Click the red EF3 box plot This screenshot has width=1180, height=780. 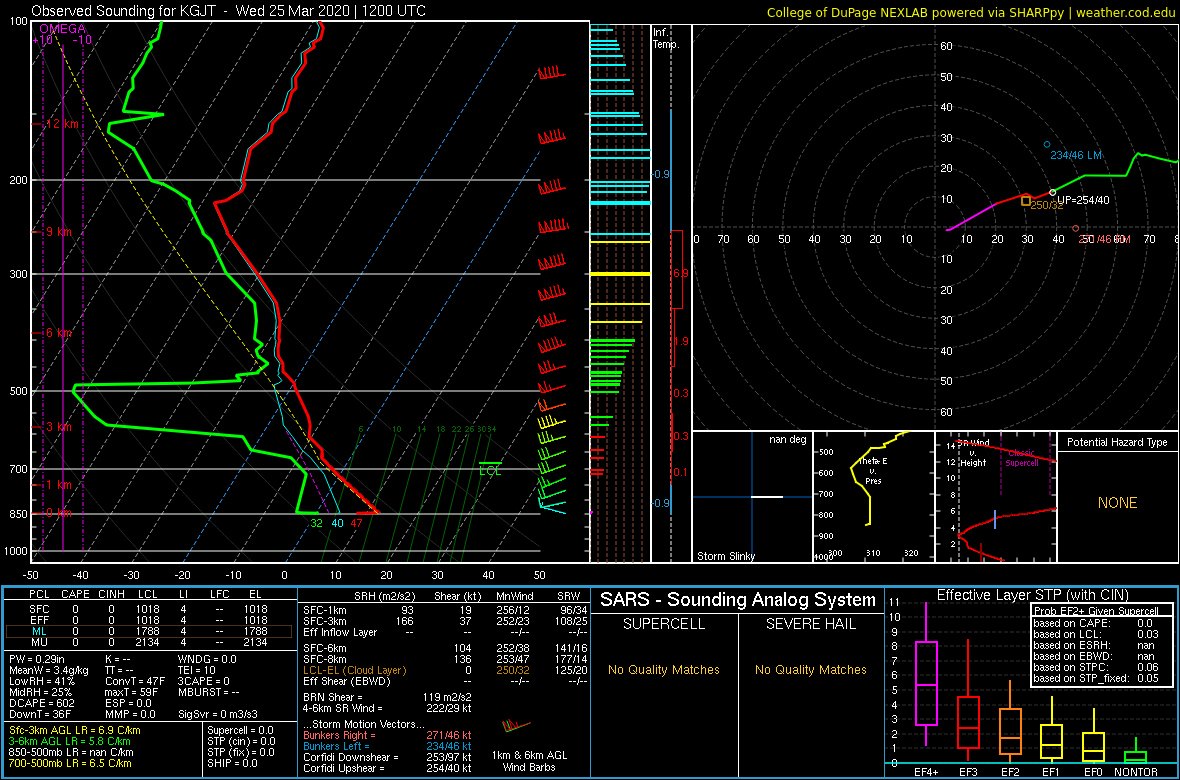(x=968, y=722)
